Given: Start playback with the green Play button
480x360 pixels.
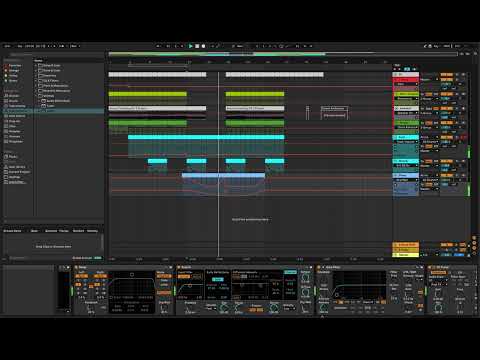Looking at the screenshot, I should [191, 46].
